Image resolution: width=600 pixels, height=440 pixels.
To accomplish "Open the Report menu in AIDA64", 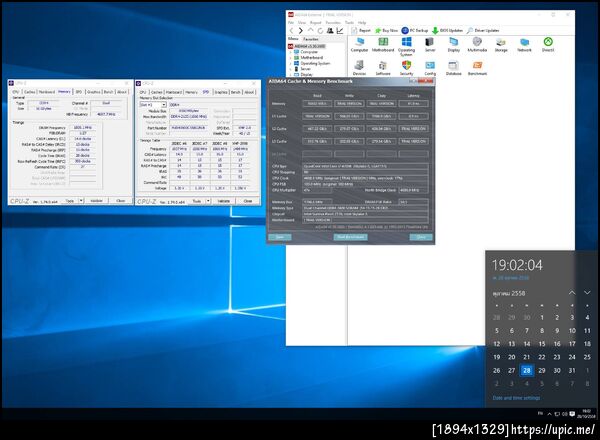I will (316, 23).
